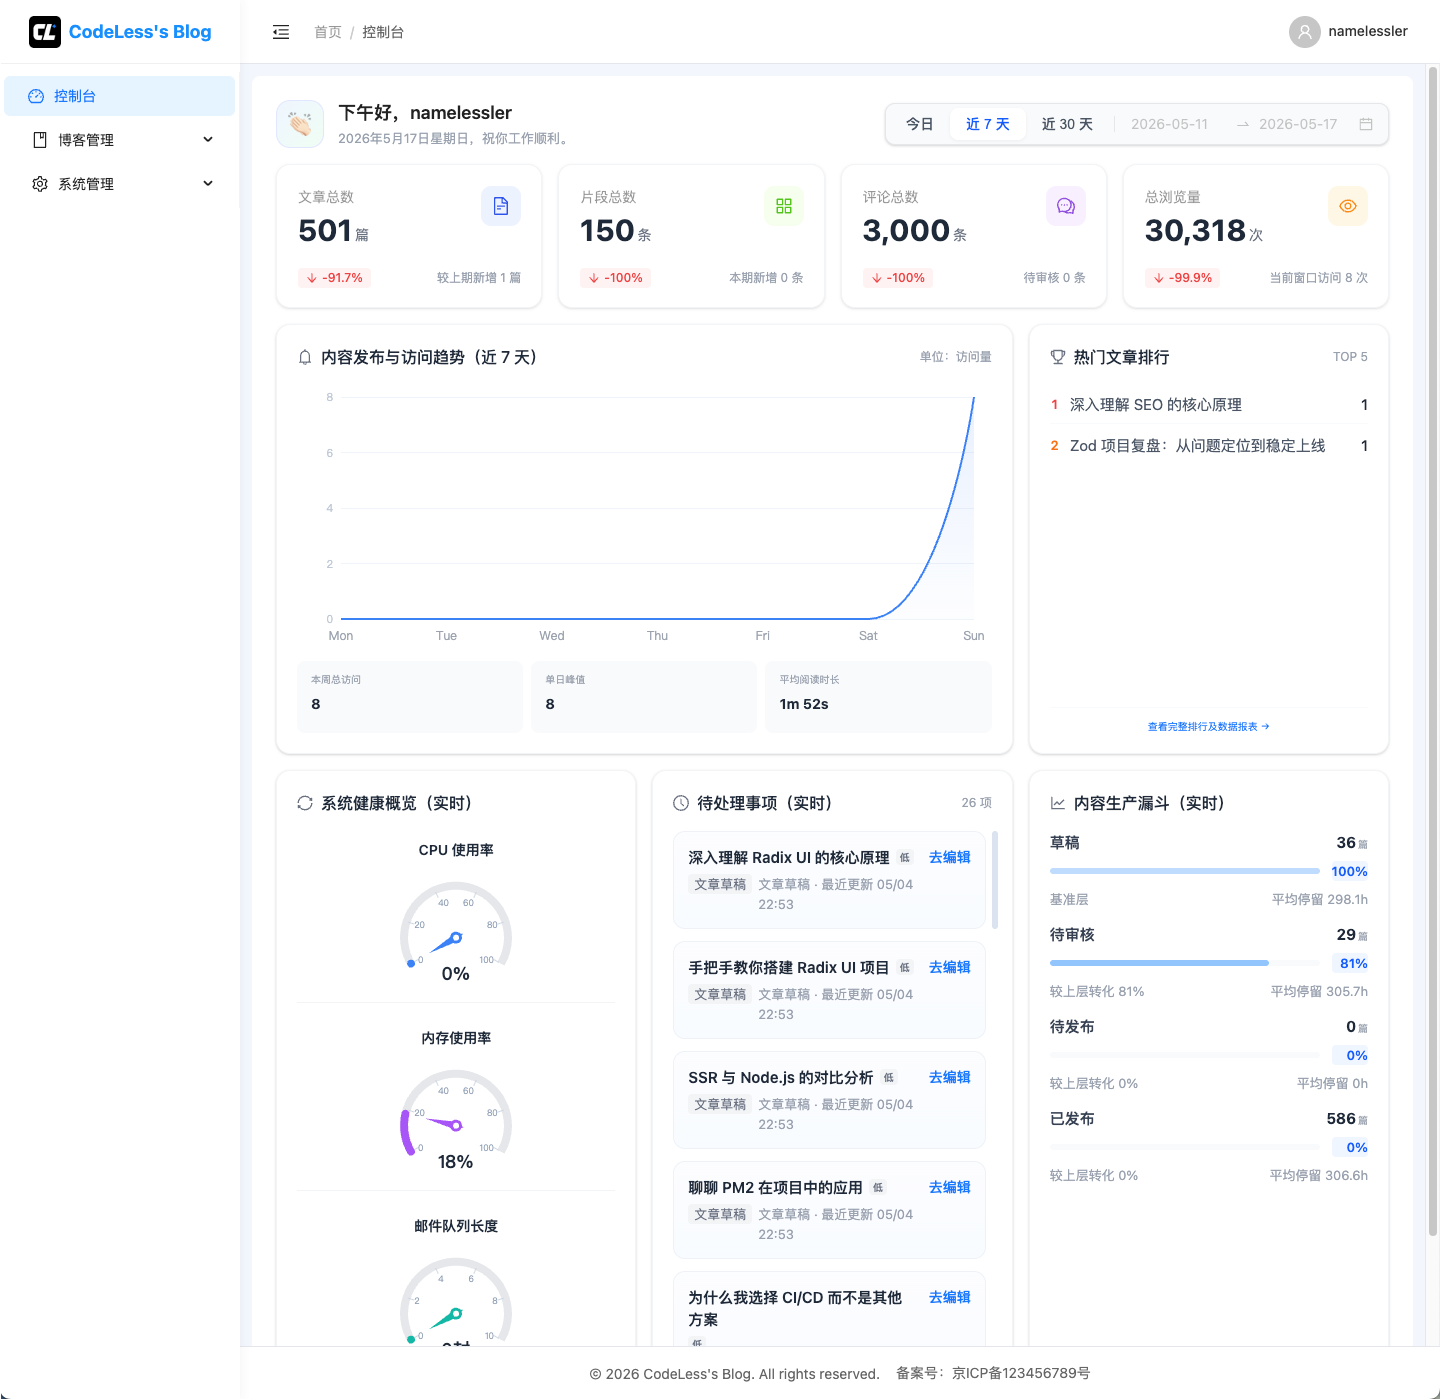Click the refresh icon beside 系统健康概览
This screenshot has width=1440, height=1399.
305,803
